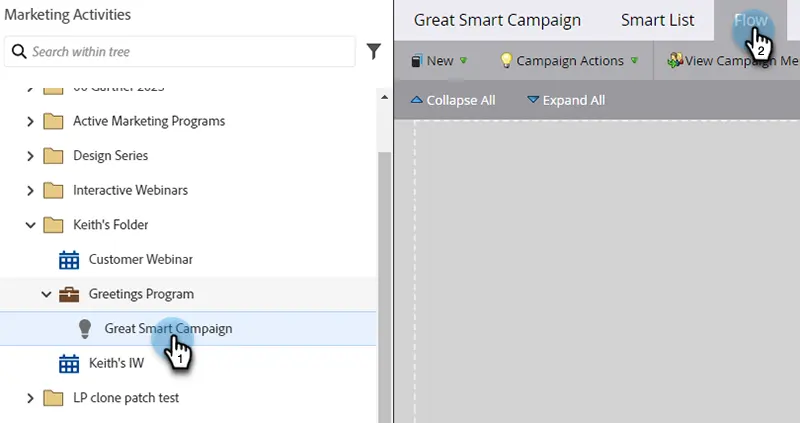The width and height of the screenshot is (800, 423).
Task: Click Expand All in the flow toolbar
Action: point(566,100)
